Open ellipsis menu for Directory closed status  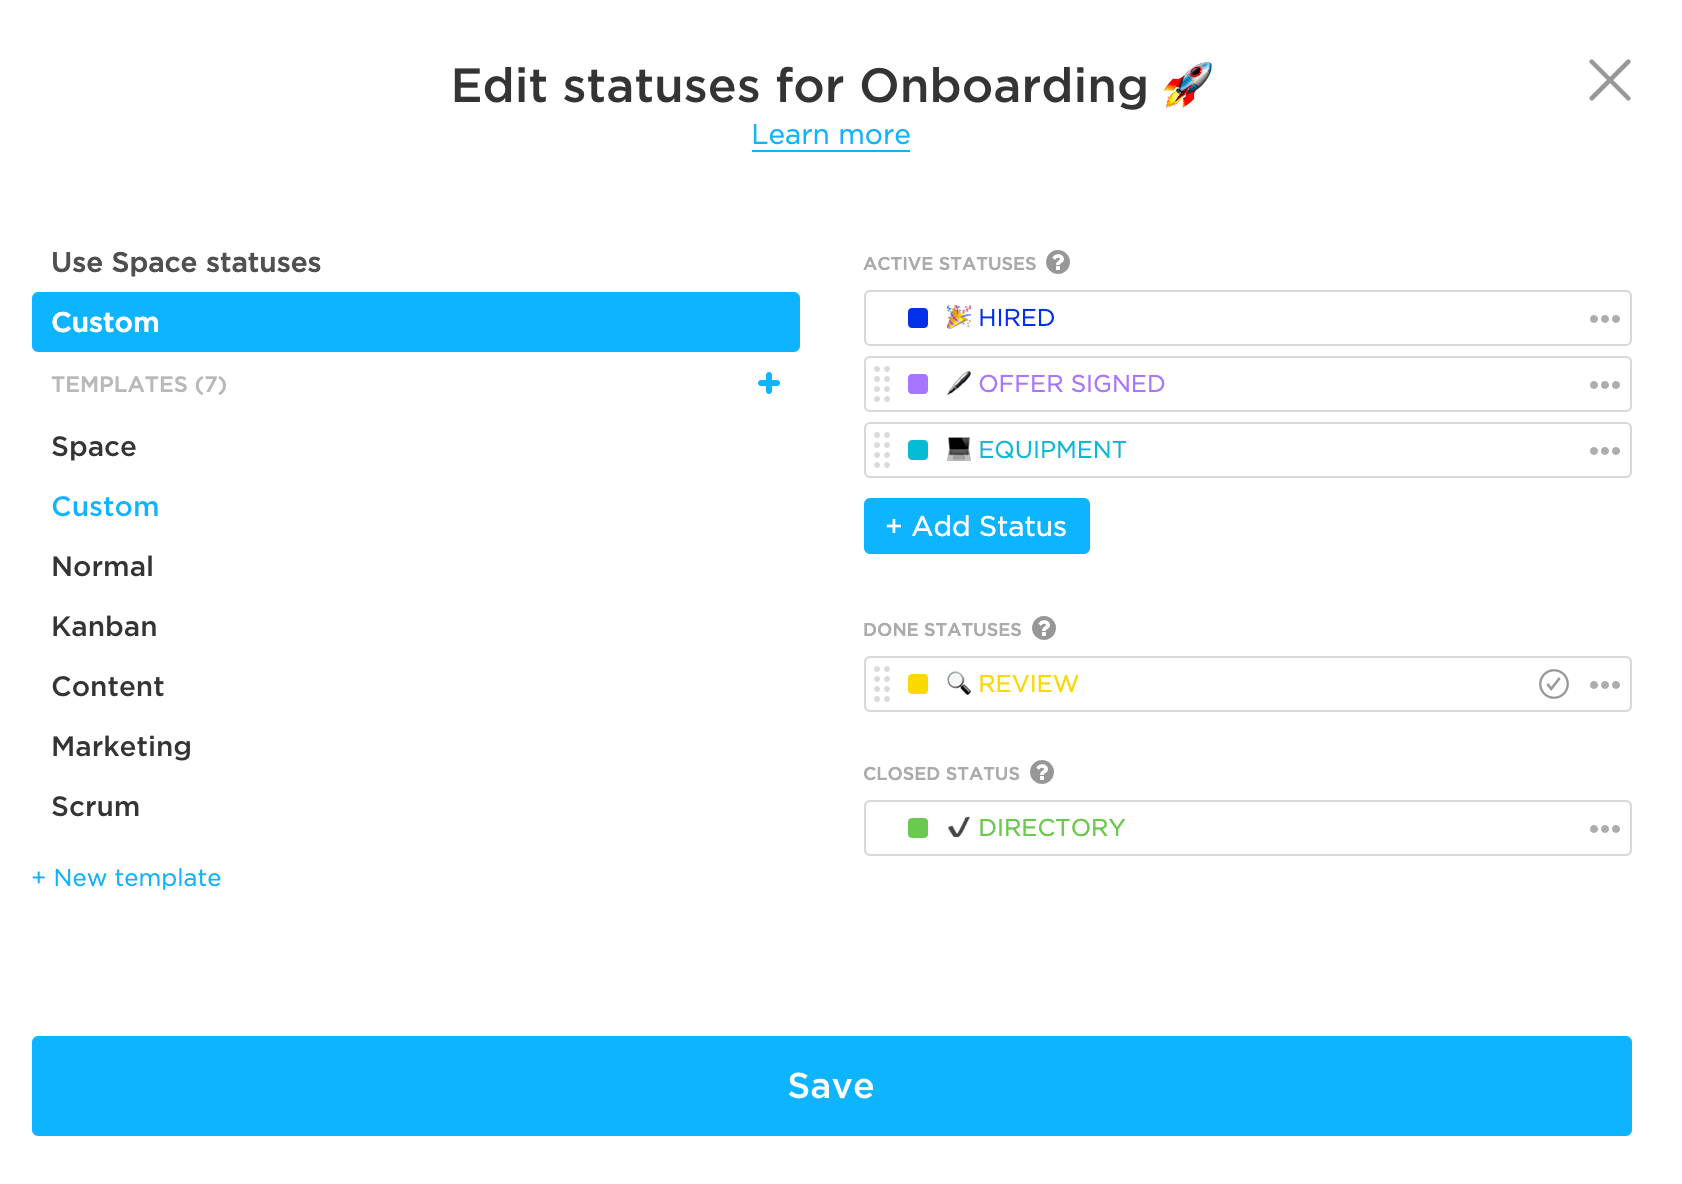click(1604, 829)
